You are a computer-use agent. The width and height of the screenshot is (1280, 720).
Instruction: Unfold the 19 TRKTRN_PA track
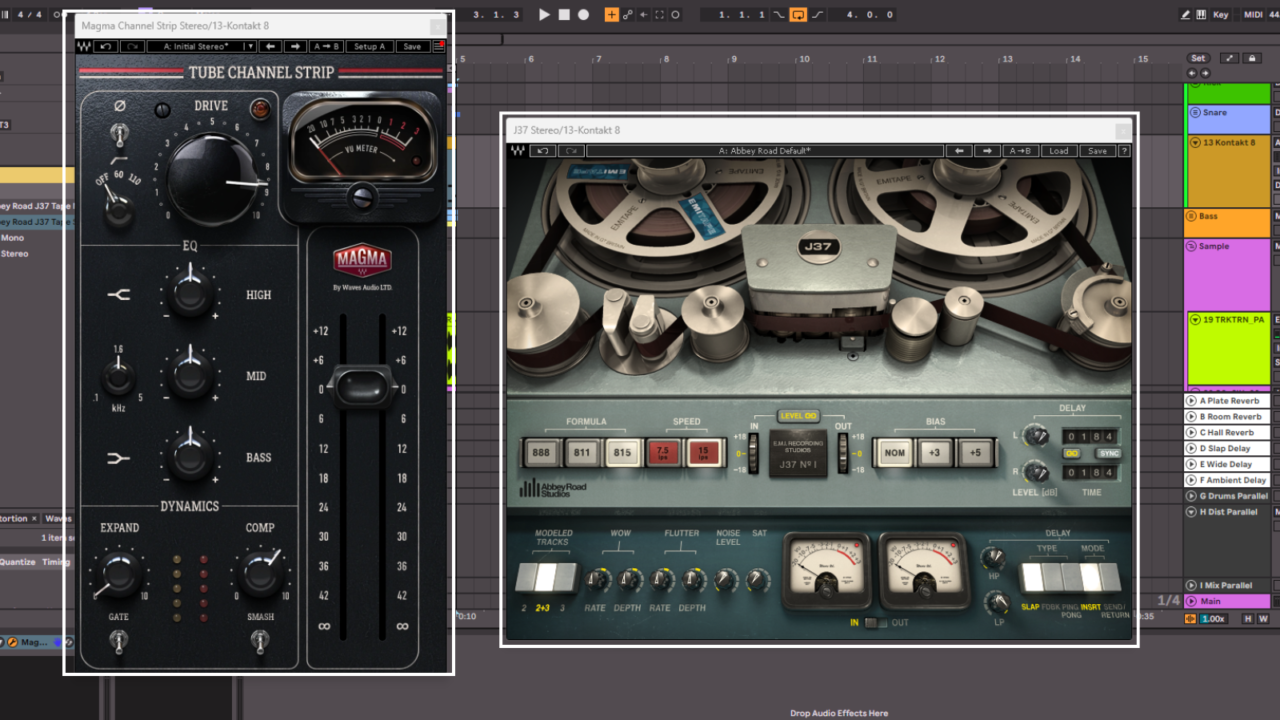[1195, 320]
